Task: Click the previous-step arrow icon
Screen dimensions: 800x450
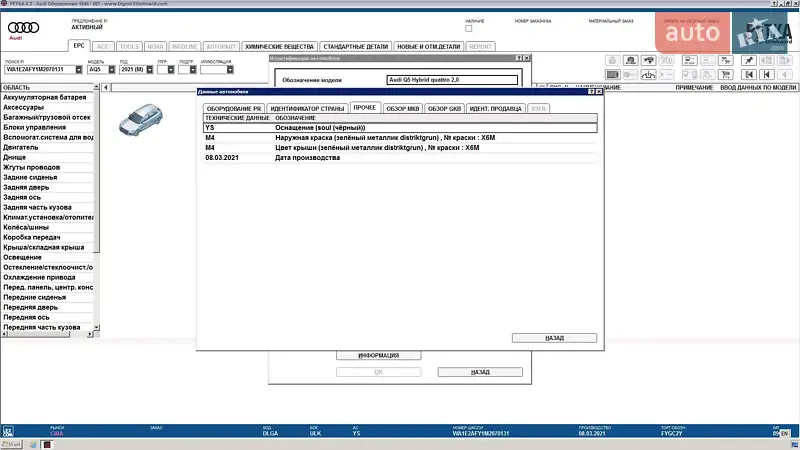Action: pyautogui.click(x=767, y=74)
